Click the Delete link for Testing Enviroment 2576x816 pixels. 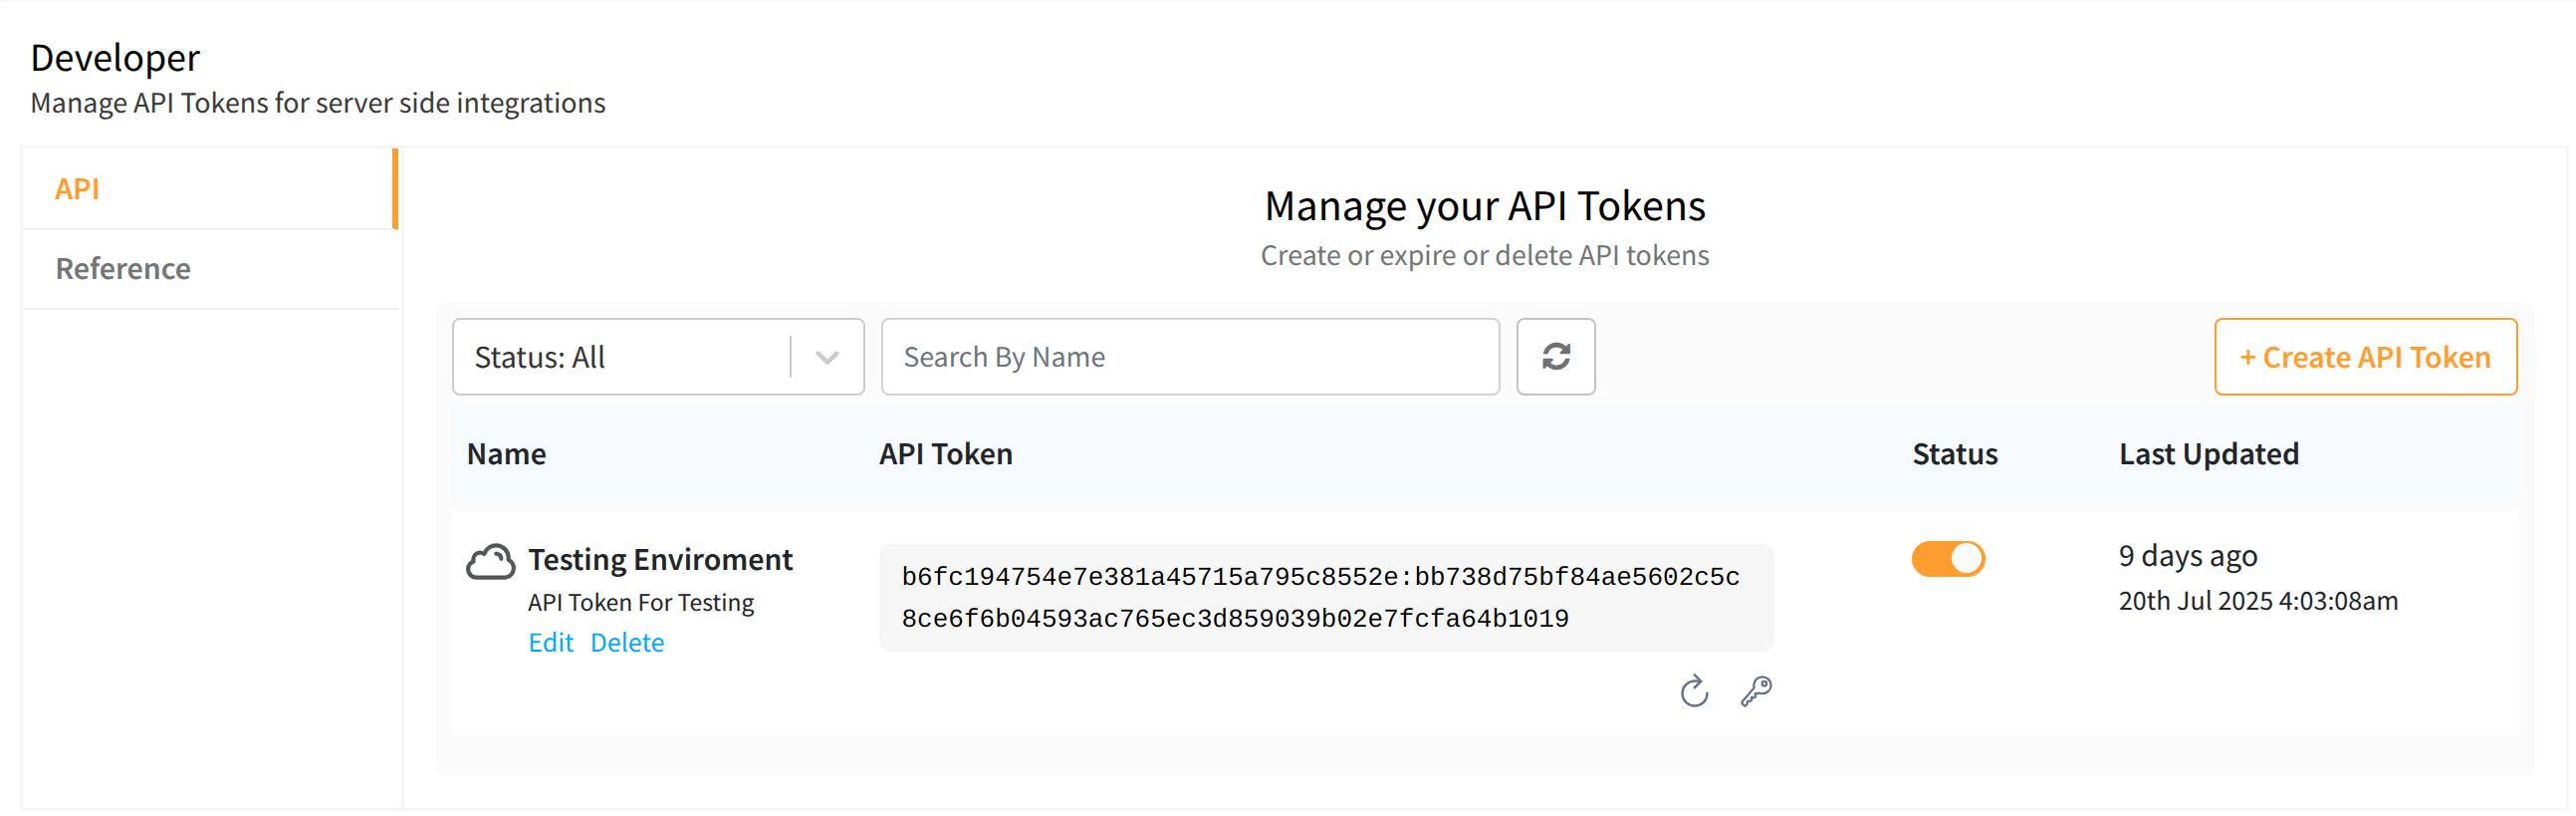pyautogui.click(x=627, y=643)
